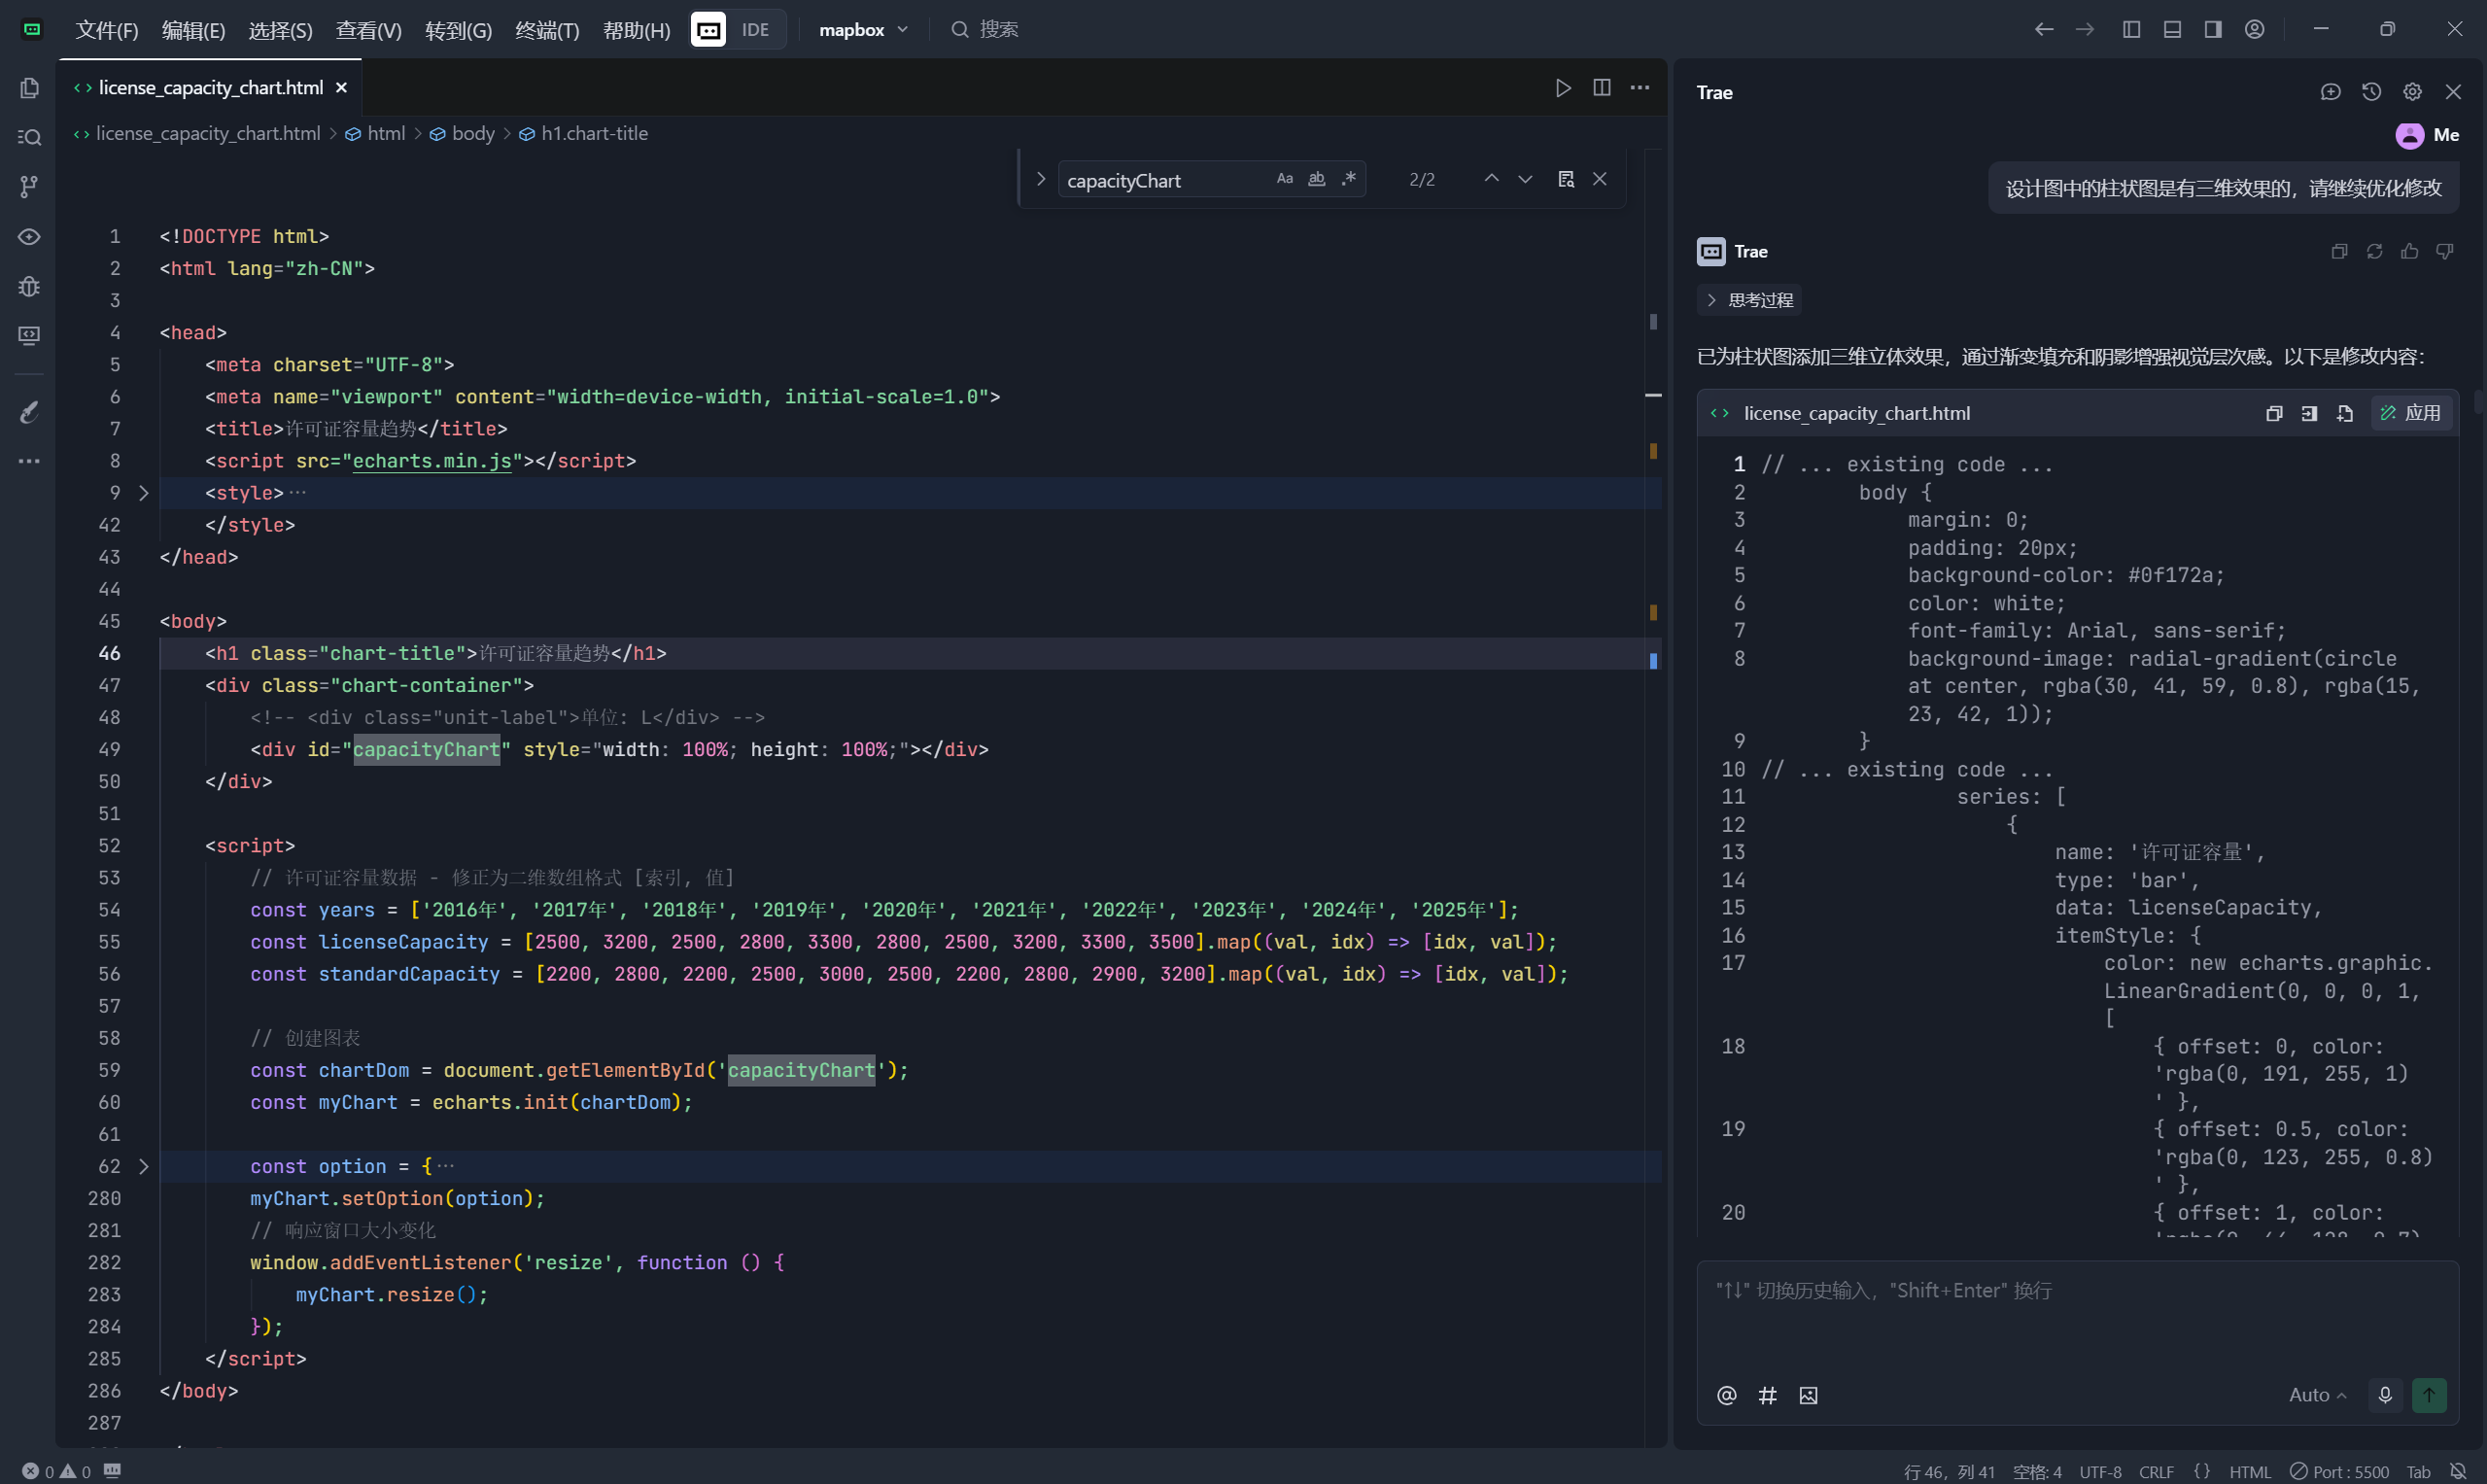The height and width of the screenshot is (1484, 2487).
Task: Open the Source Control branch icon
Action: pos(29,186)
